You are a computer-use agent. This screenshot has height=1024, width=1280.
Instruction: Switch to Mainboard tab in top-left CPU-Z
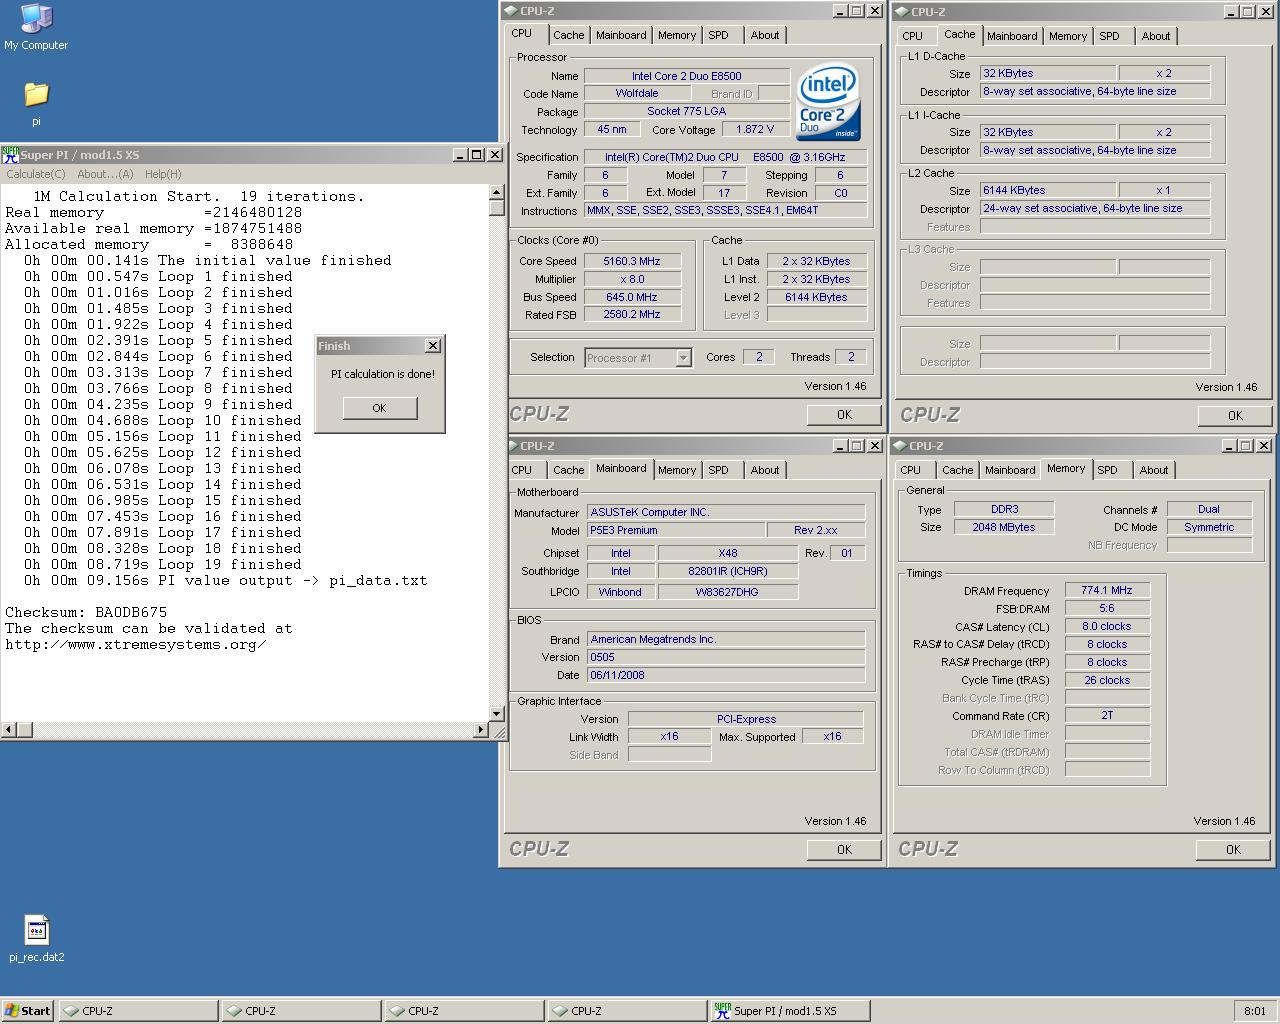[621, 35]
